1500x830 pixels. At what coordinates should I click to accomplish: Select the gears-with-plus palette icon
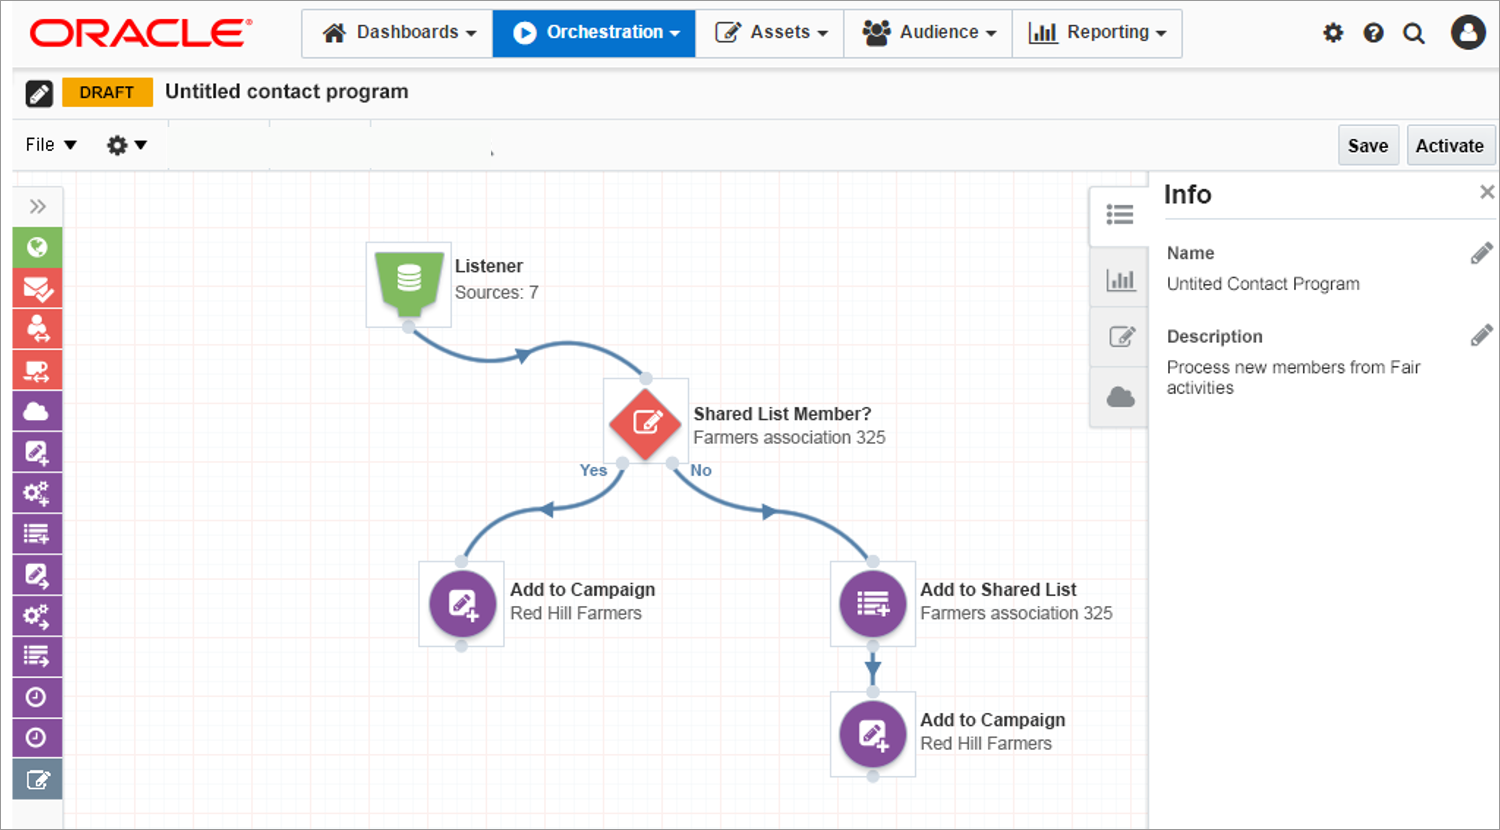pos(38,493)
